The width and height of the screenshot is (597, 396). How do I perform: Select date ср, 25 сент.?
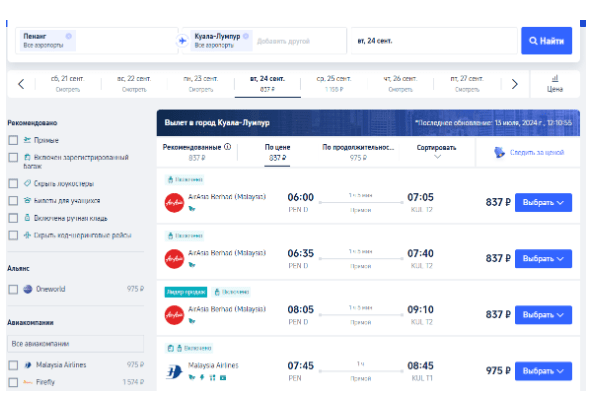(x=334, y=84)
